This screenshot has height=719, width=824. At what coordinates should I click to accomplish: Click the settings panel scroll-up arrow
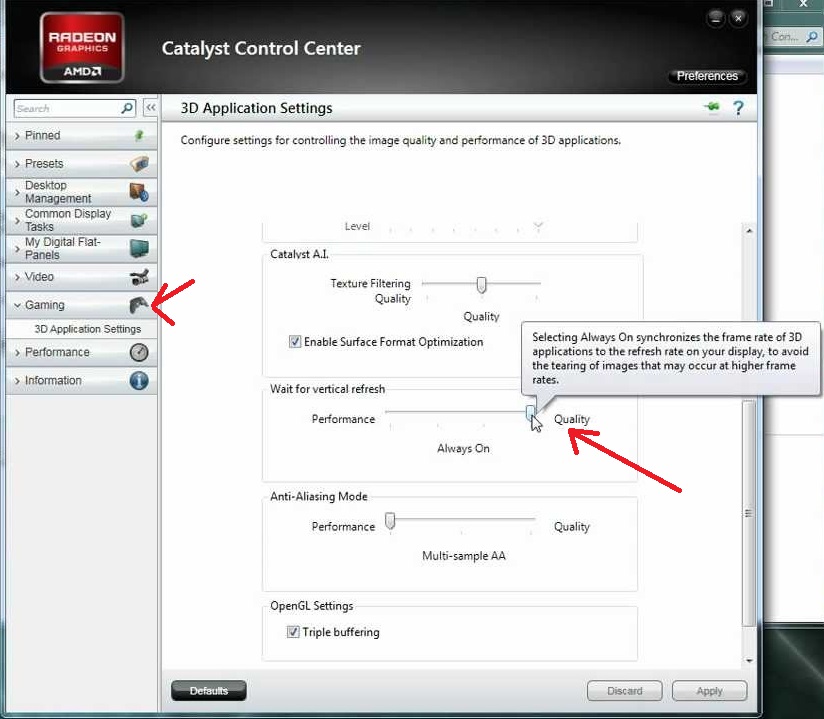point(749,231)
